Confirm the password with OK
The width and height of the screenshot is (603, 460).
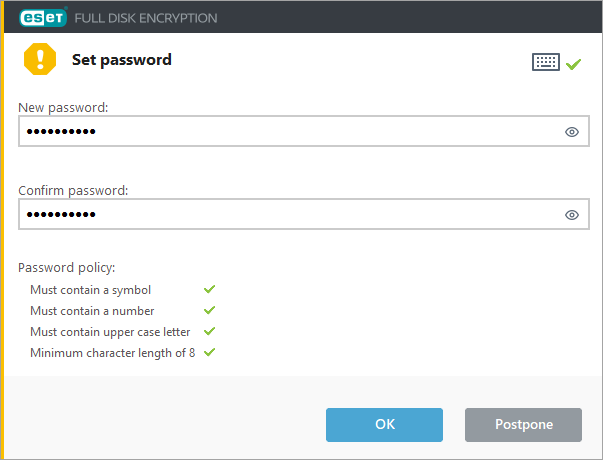pyautogui.click(x=384, y=425)
